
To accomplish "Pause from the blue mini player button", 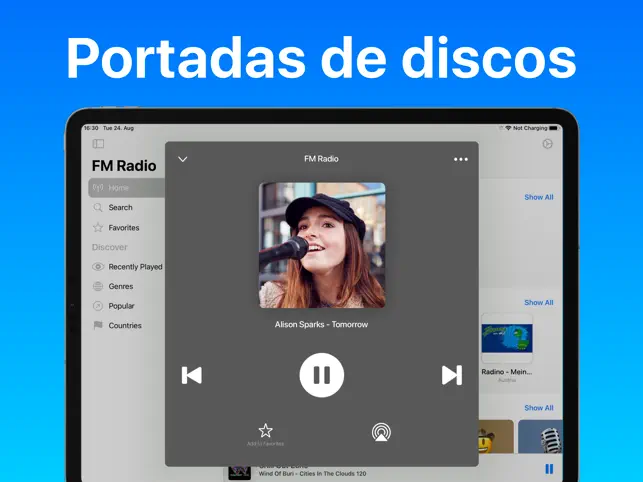I will click(549, 469).
